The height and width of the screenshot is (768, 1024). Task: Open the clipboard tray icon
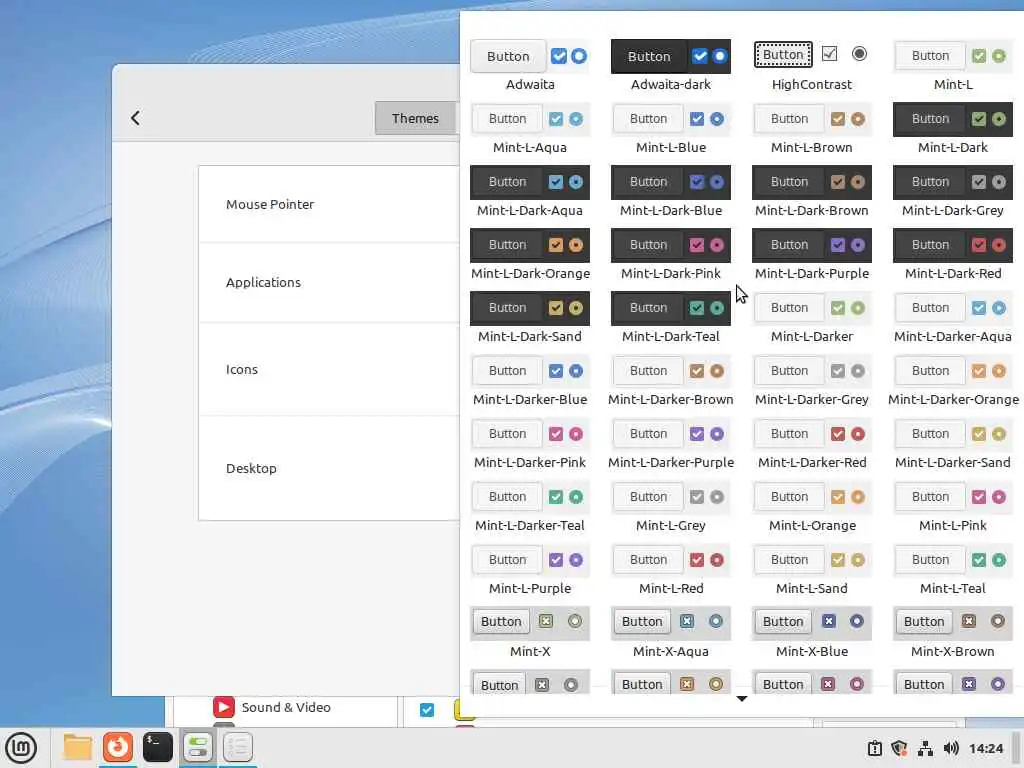click(875, 748)
